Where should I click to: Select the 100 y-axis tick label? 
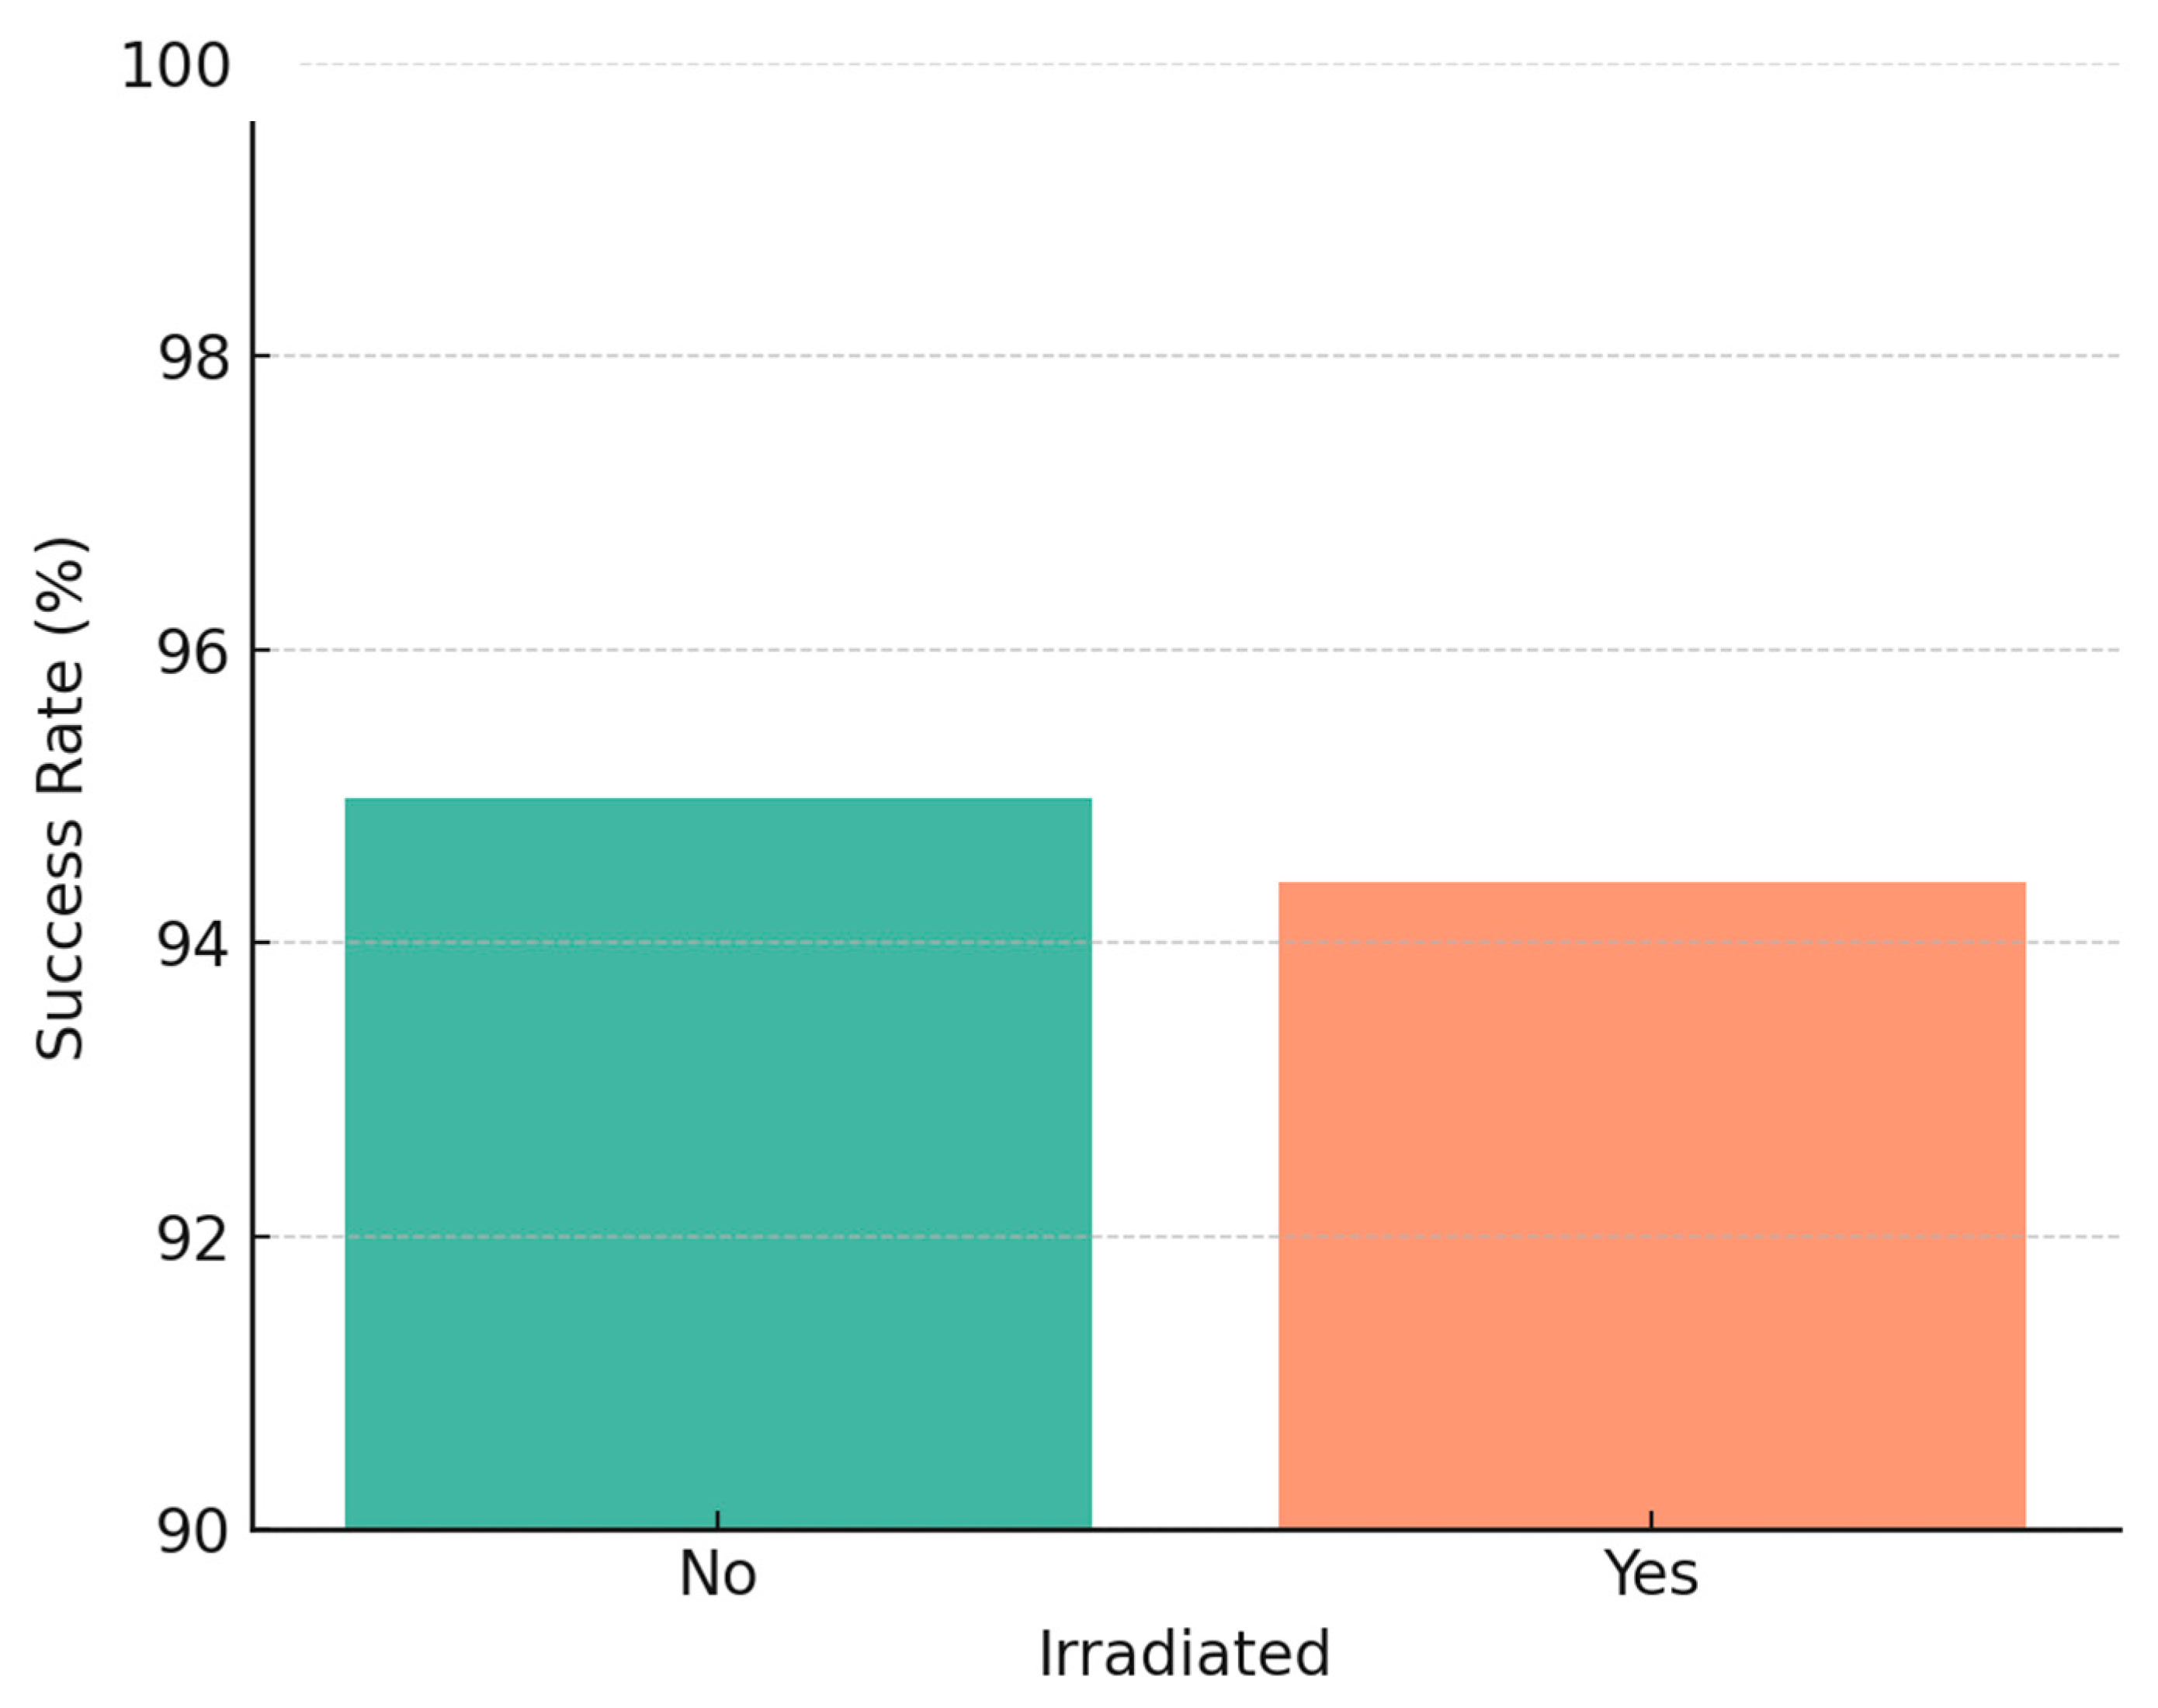176,68
